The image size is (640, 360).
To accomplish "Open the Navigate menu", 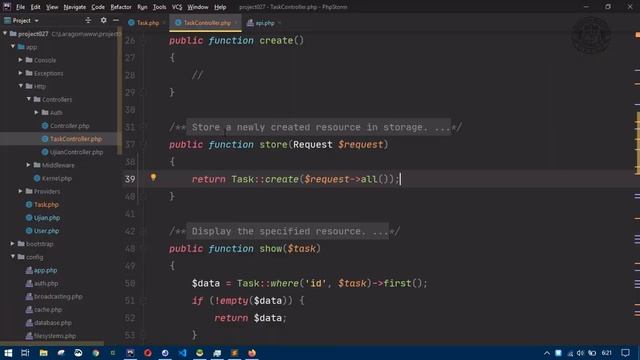I will (x=75, y=7).
